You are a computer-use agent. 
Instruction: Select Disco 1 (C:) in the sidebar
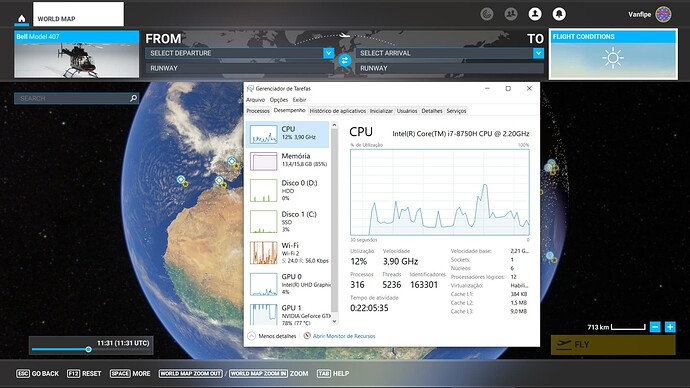(x=288, y=222)
